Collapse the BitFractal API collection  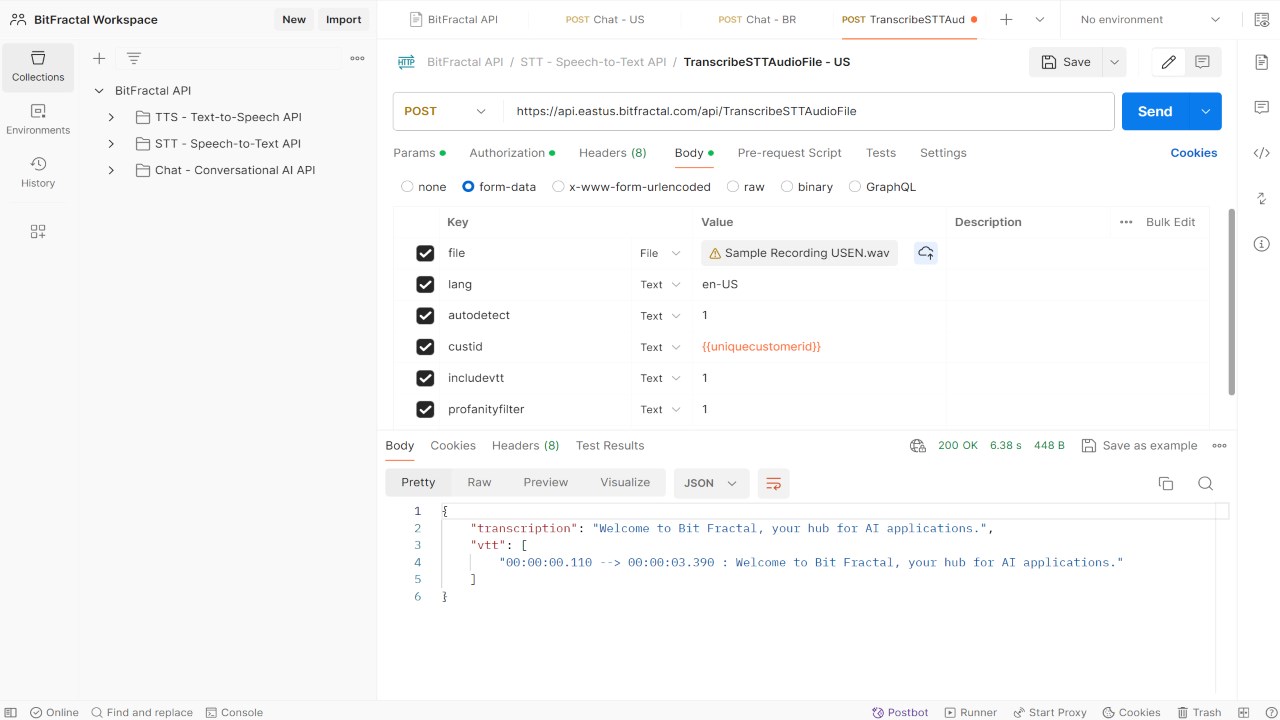click(98, 91)
